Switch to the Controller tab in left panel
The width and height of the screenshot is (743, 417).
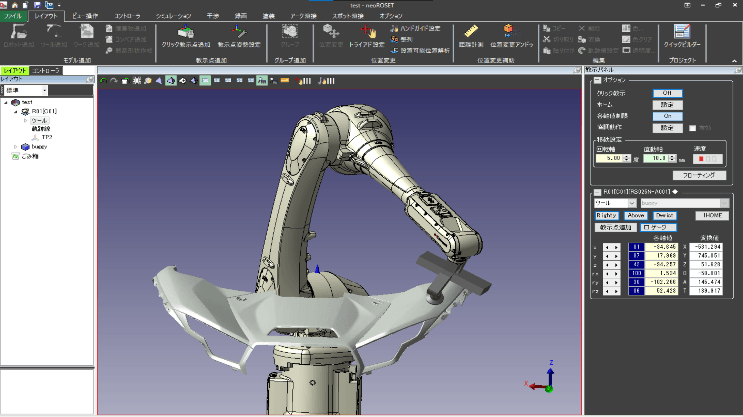point(47,71)
